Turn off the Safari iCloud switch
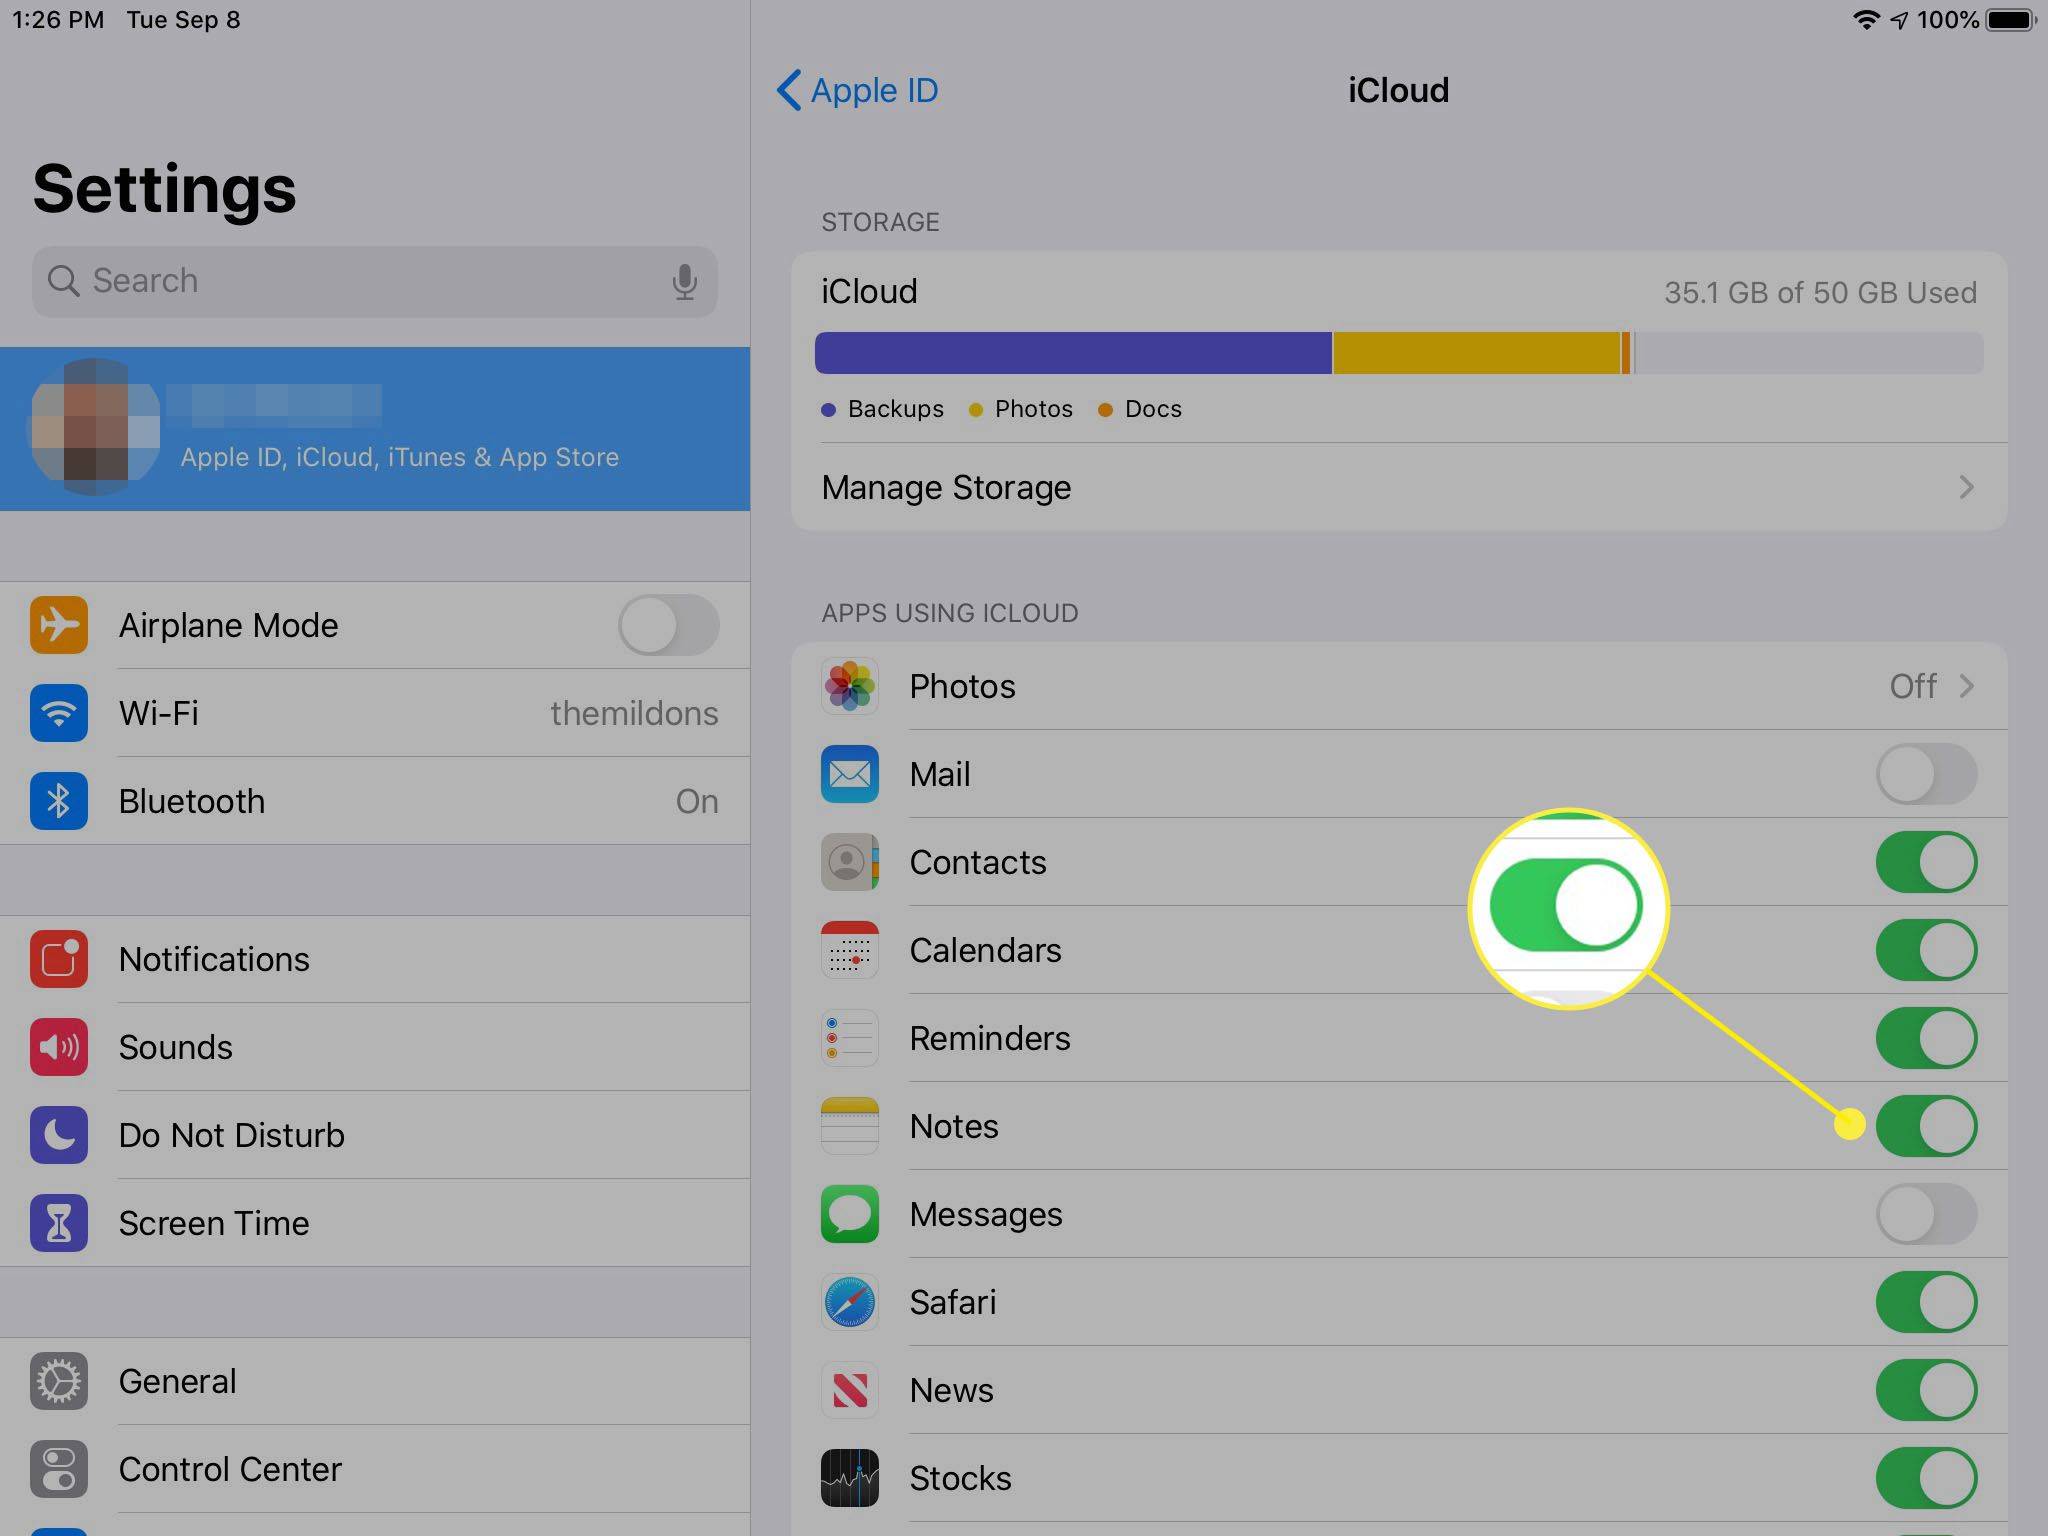The height and width of the screenshot is (1536, 2048). coord(1927,1302)
